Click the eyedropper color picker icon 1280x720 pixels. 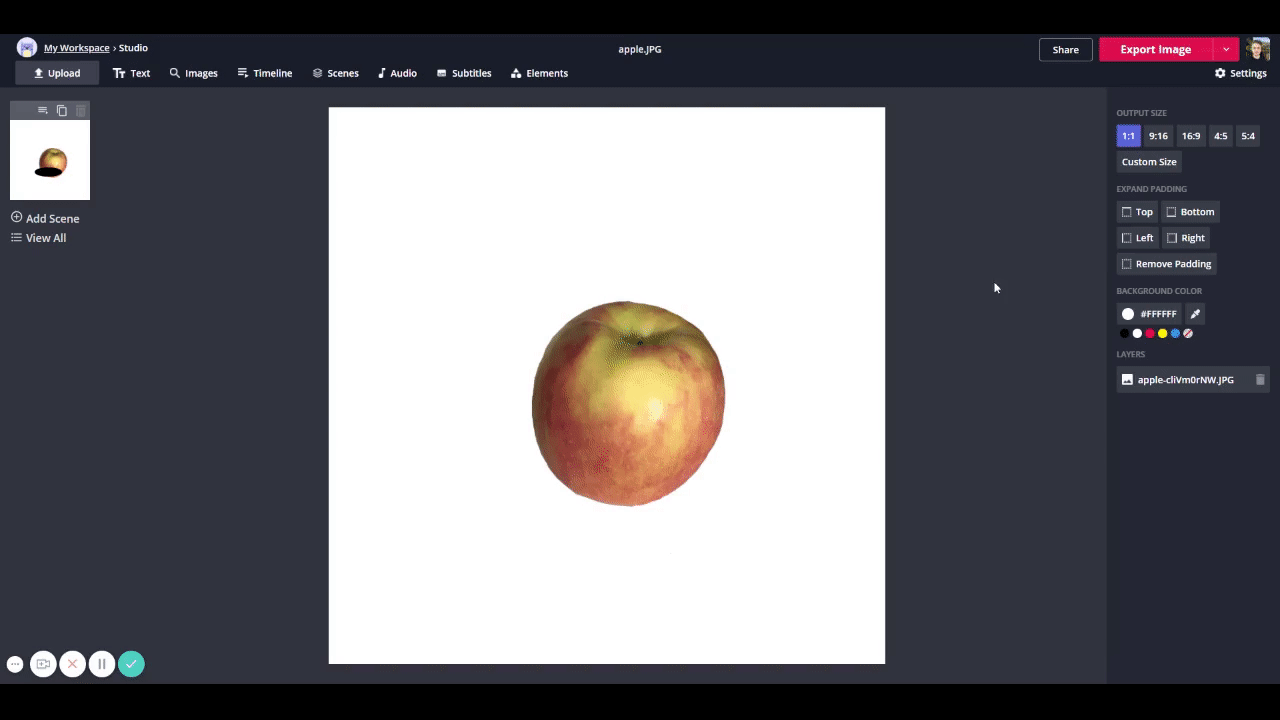(x=1195, y=314)
